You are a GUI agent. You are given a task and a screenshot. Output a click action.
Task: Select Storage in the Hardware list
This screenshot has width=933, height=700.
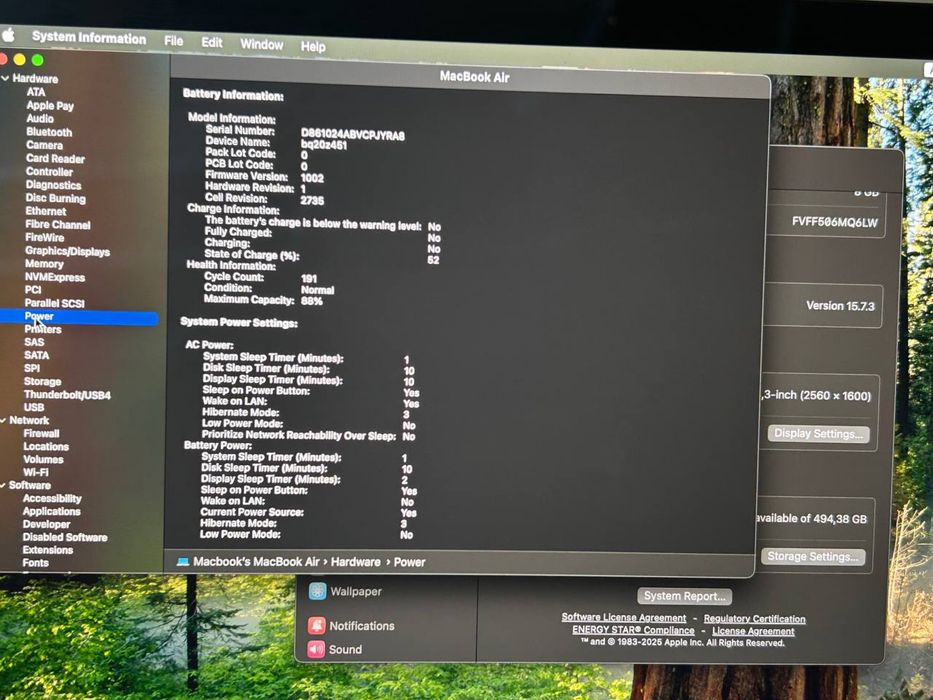[x=42, y=382]
